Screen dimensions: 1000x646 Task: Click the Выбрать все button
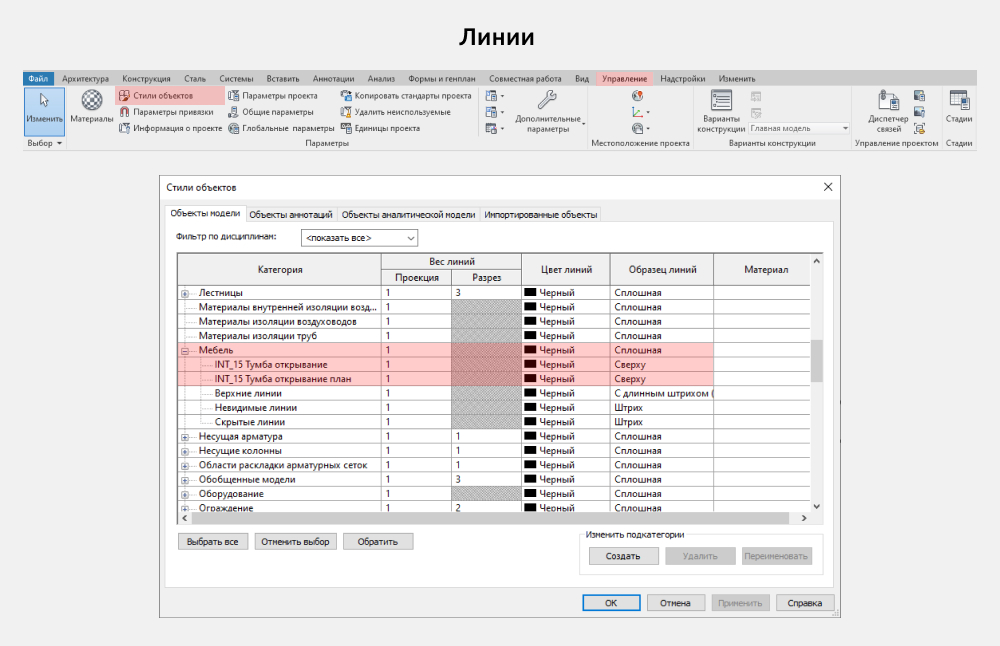(x=212, y=541)
